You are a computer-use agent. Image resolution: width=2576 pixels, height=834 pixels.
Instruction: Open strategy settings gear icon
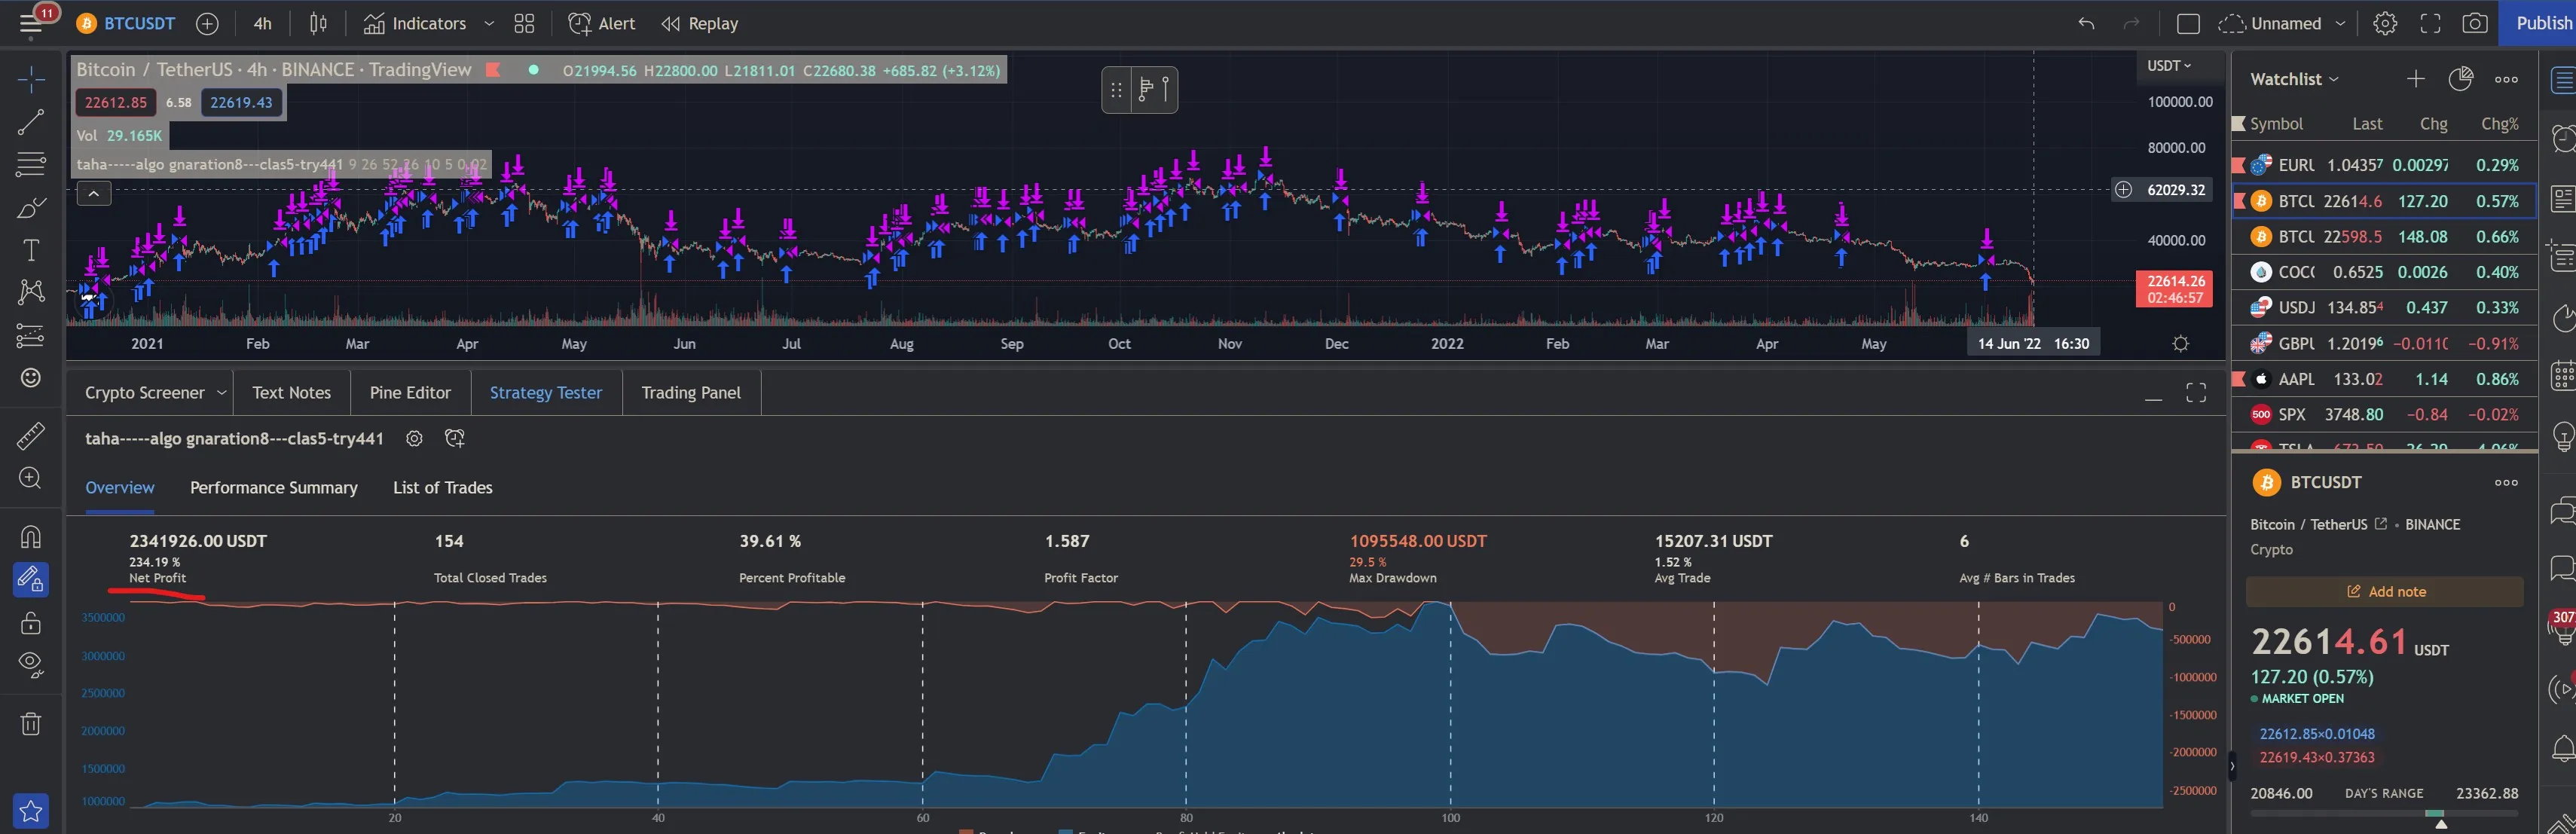tap(414, 438)
